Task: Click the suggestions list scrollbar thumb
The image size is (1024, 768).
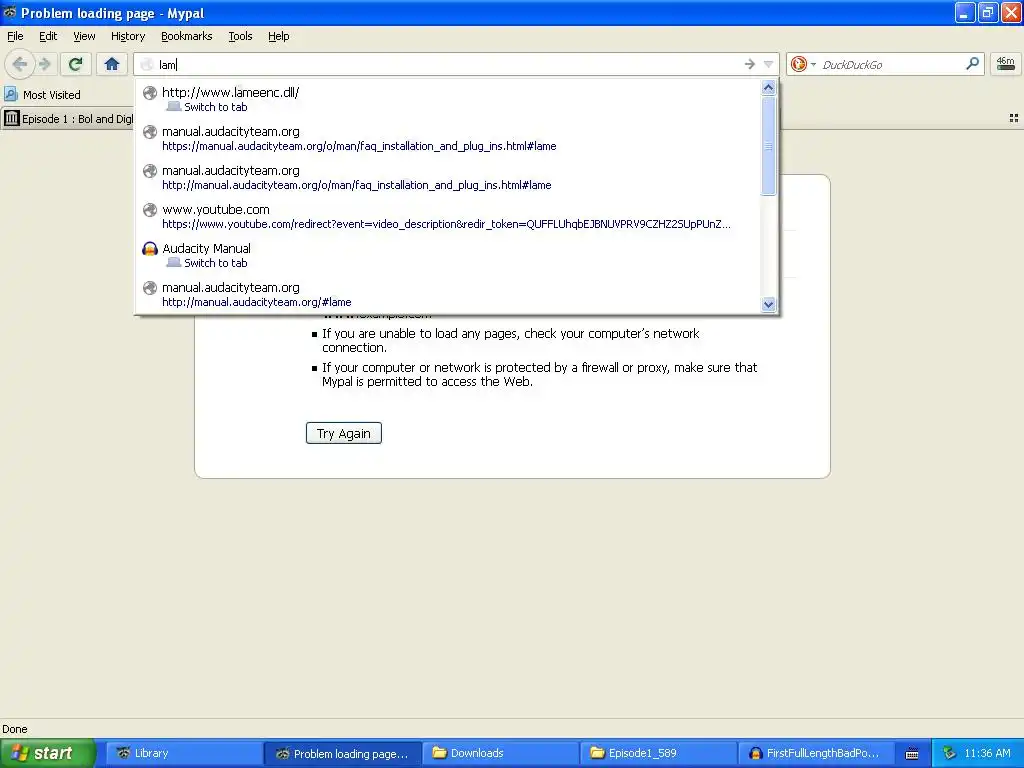Action: [769, 146]
